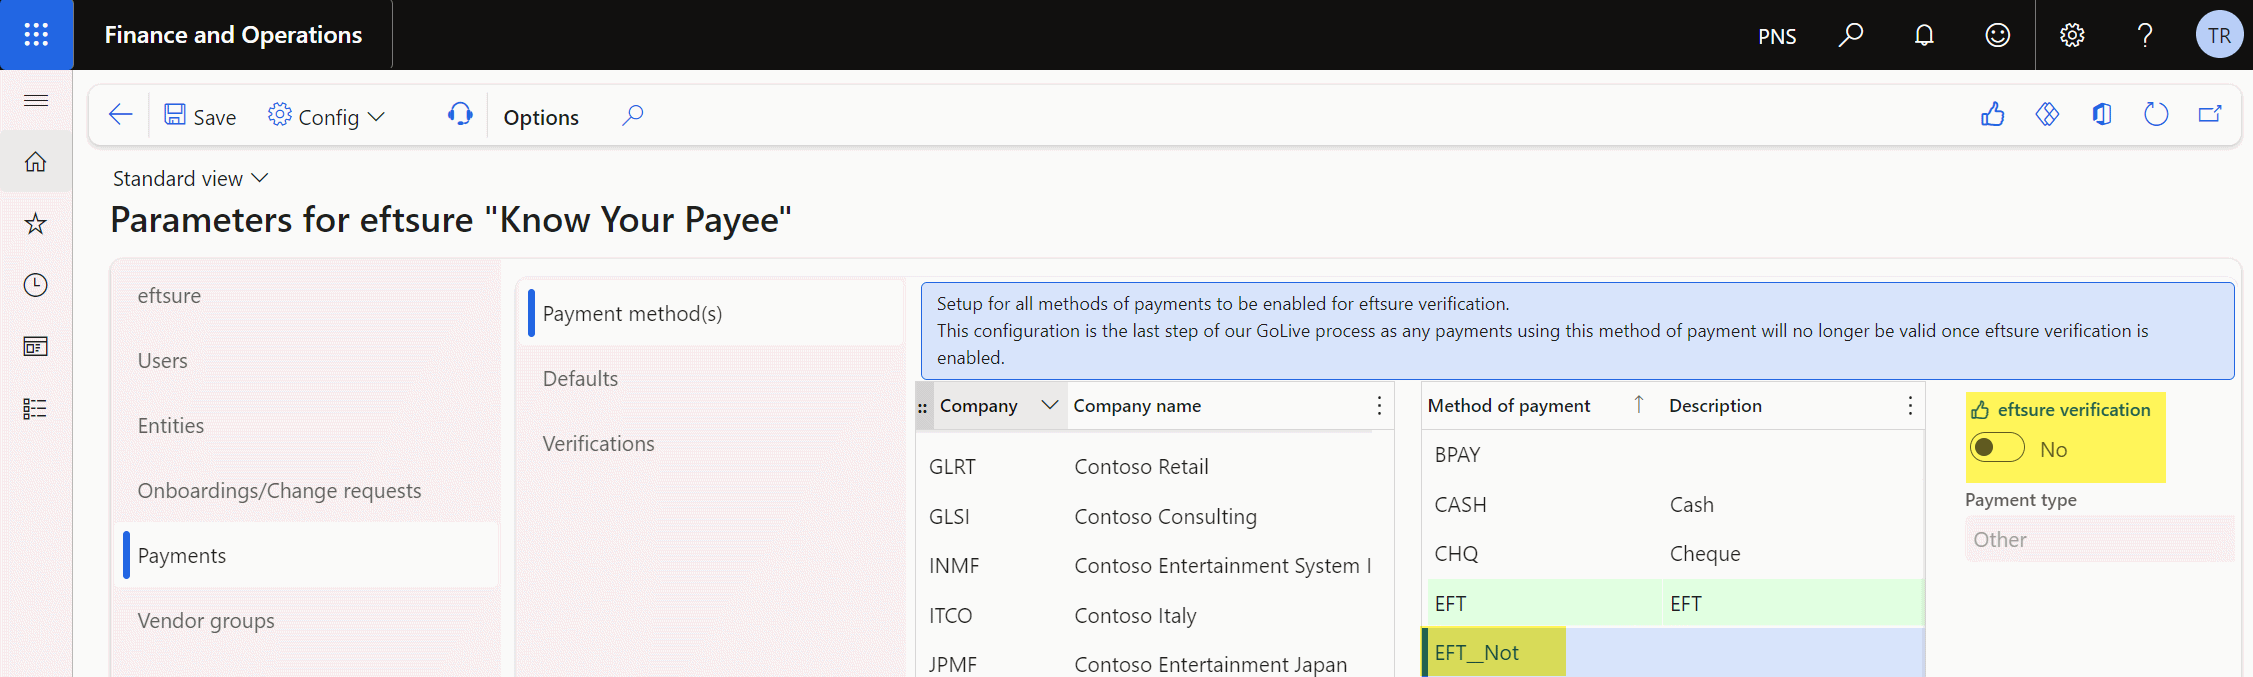Select GLSI company row
The width and height of the screenshot is (2253, 677).
[x=1154, y=517]
